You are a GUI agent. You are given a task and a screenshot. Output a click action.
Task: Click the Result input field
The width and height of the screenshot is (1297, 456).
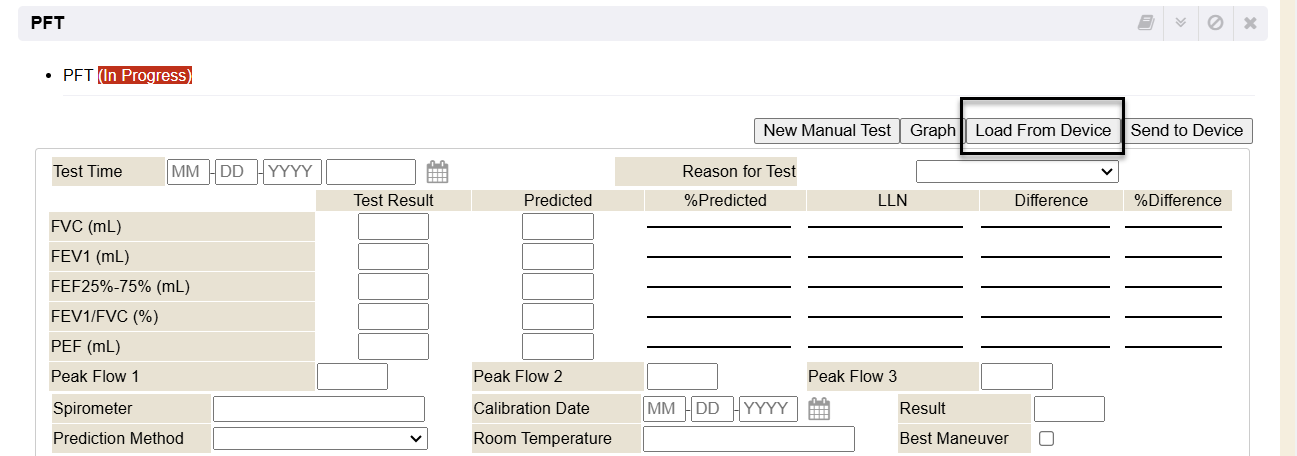coord(1069,409)
